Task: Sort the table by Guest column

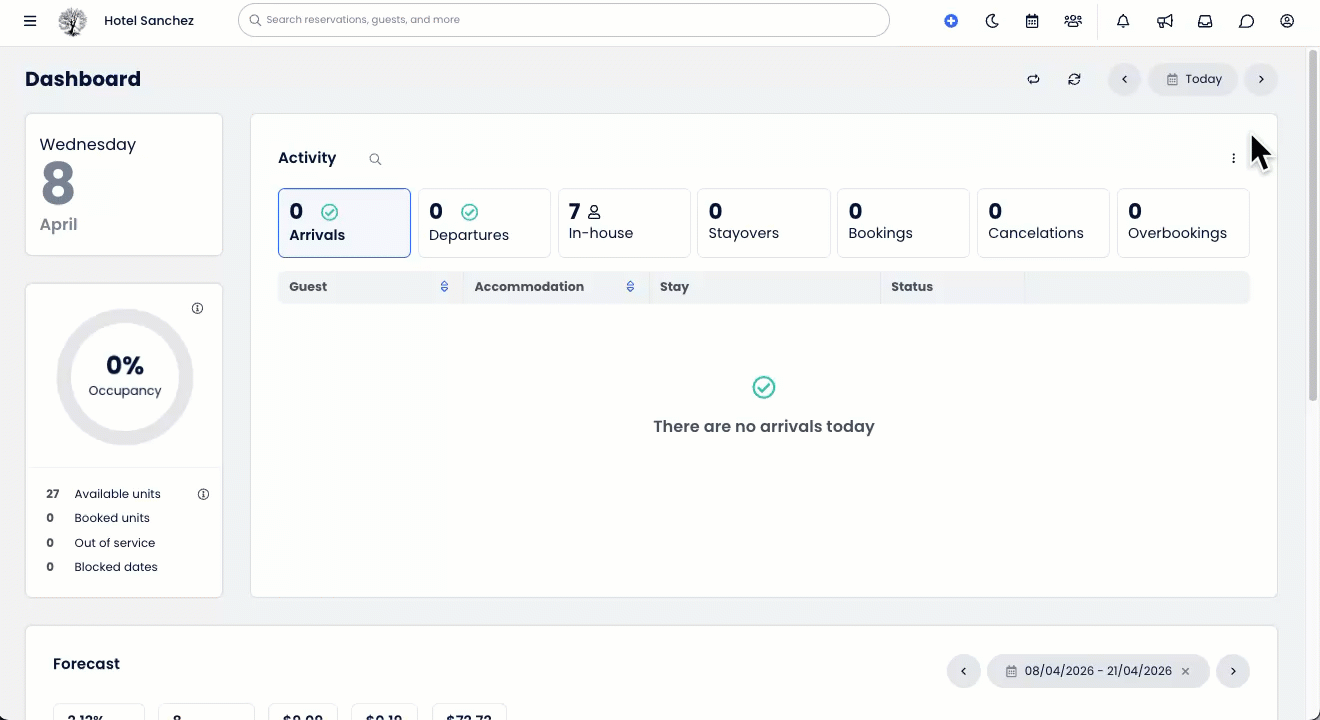Action: pyautogui.click(x=444, y=287)
